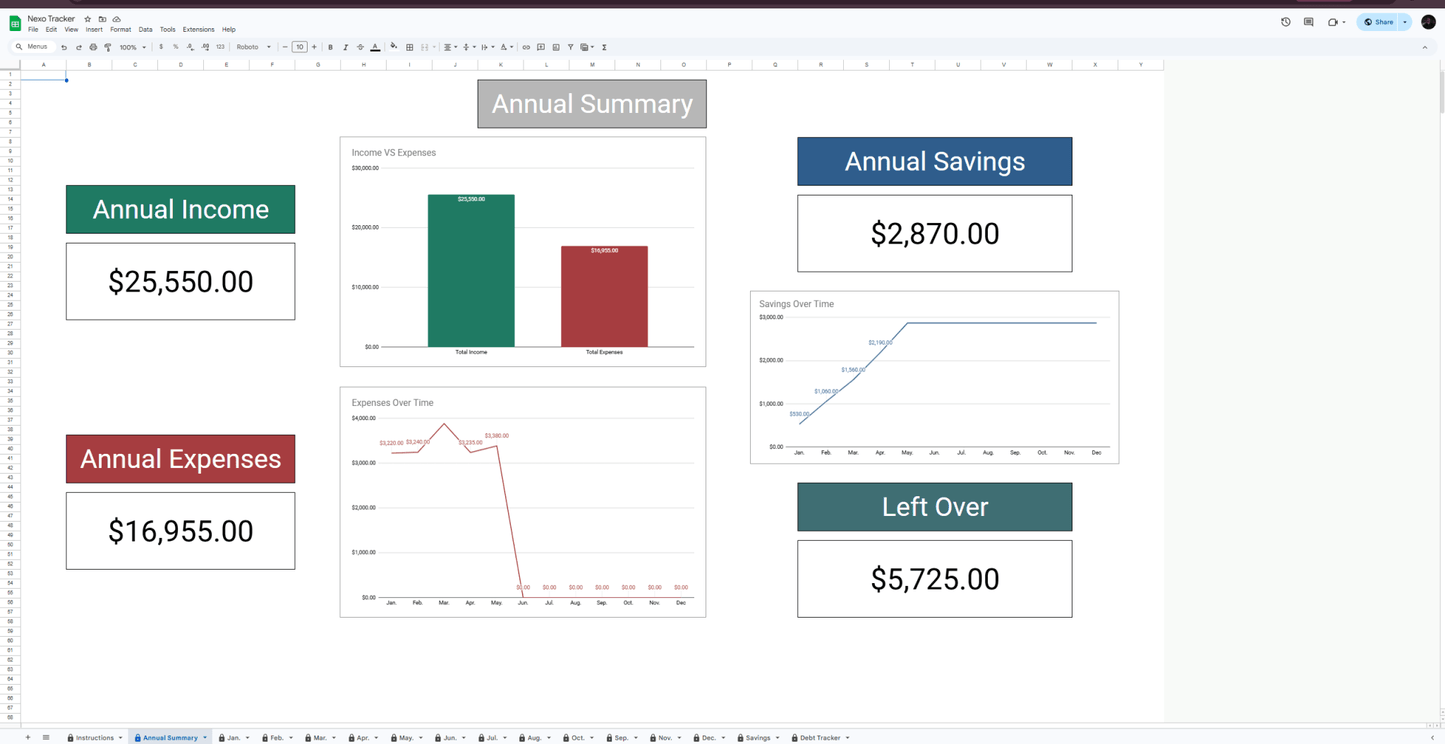The width and height of the screenshot is (1445, 744).
Task: Toggle strikethrough formatting
Action: click(x=361, y=47)
